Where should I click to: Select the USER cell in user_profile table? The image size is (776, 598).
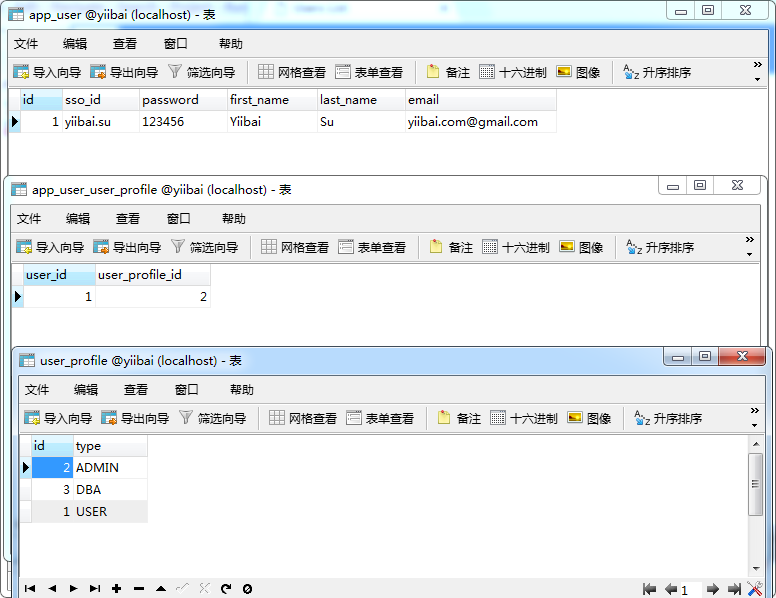click(110, 511)
